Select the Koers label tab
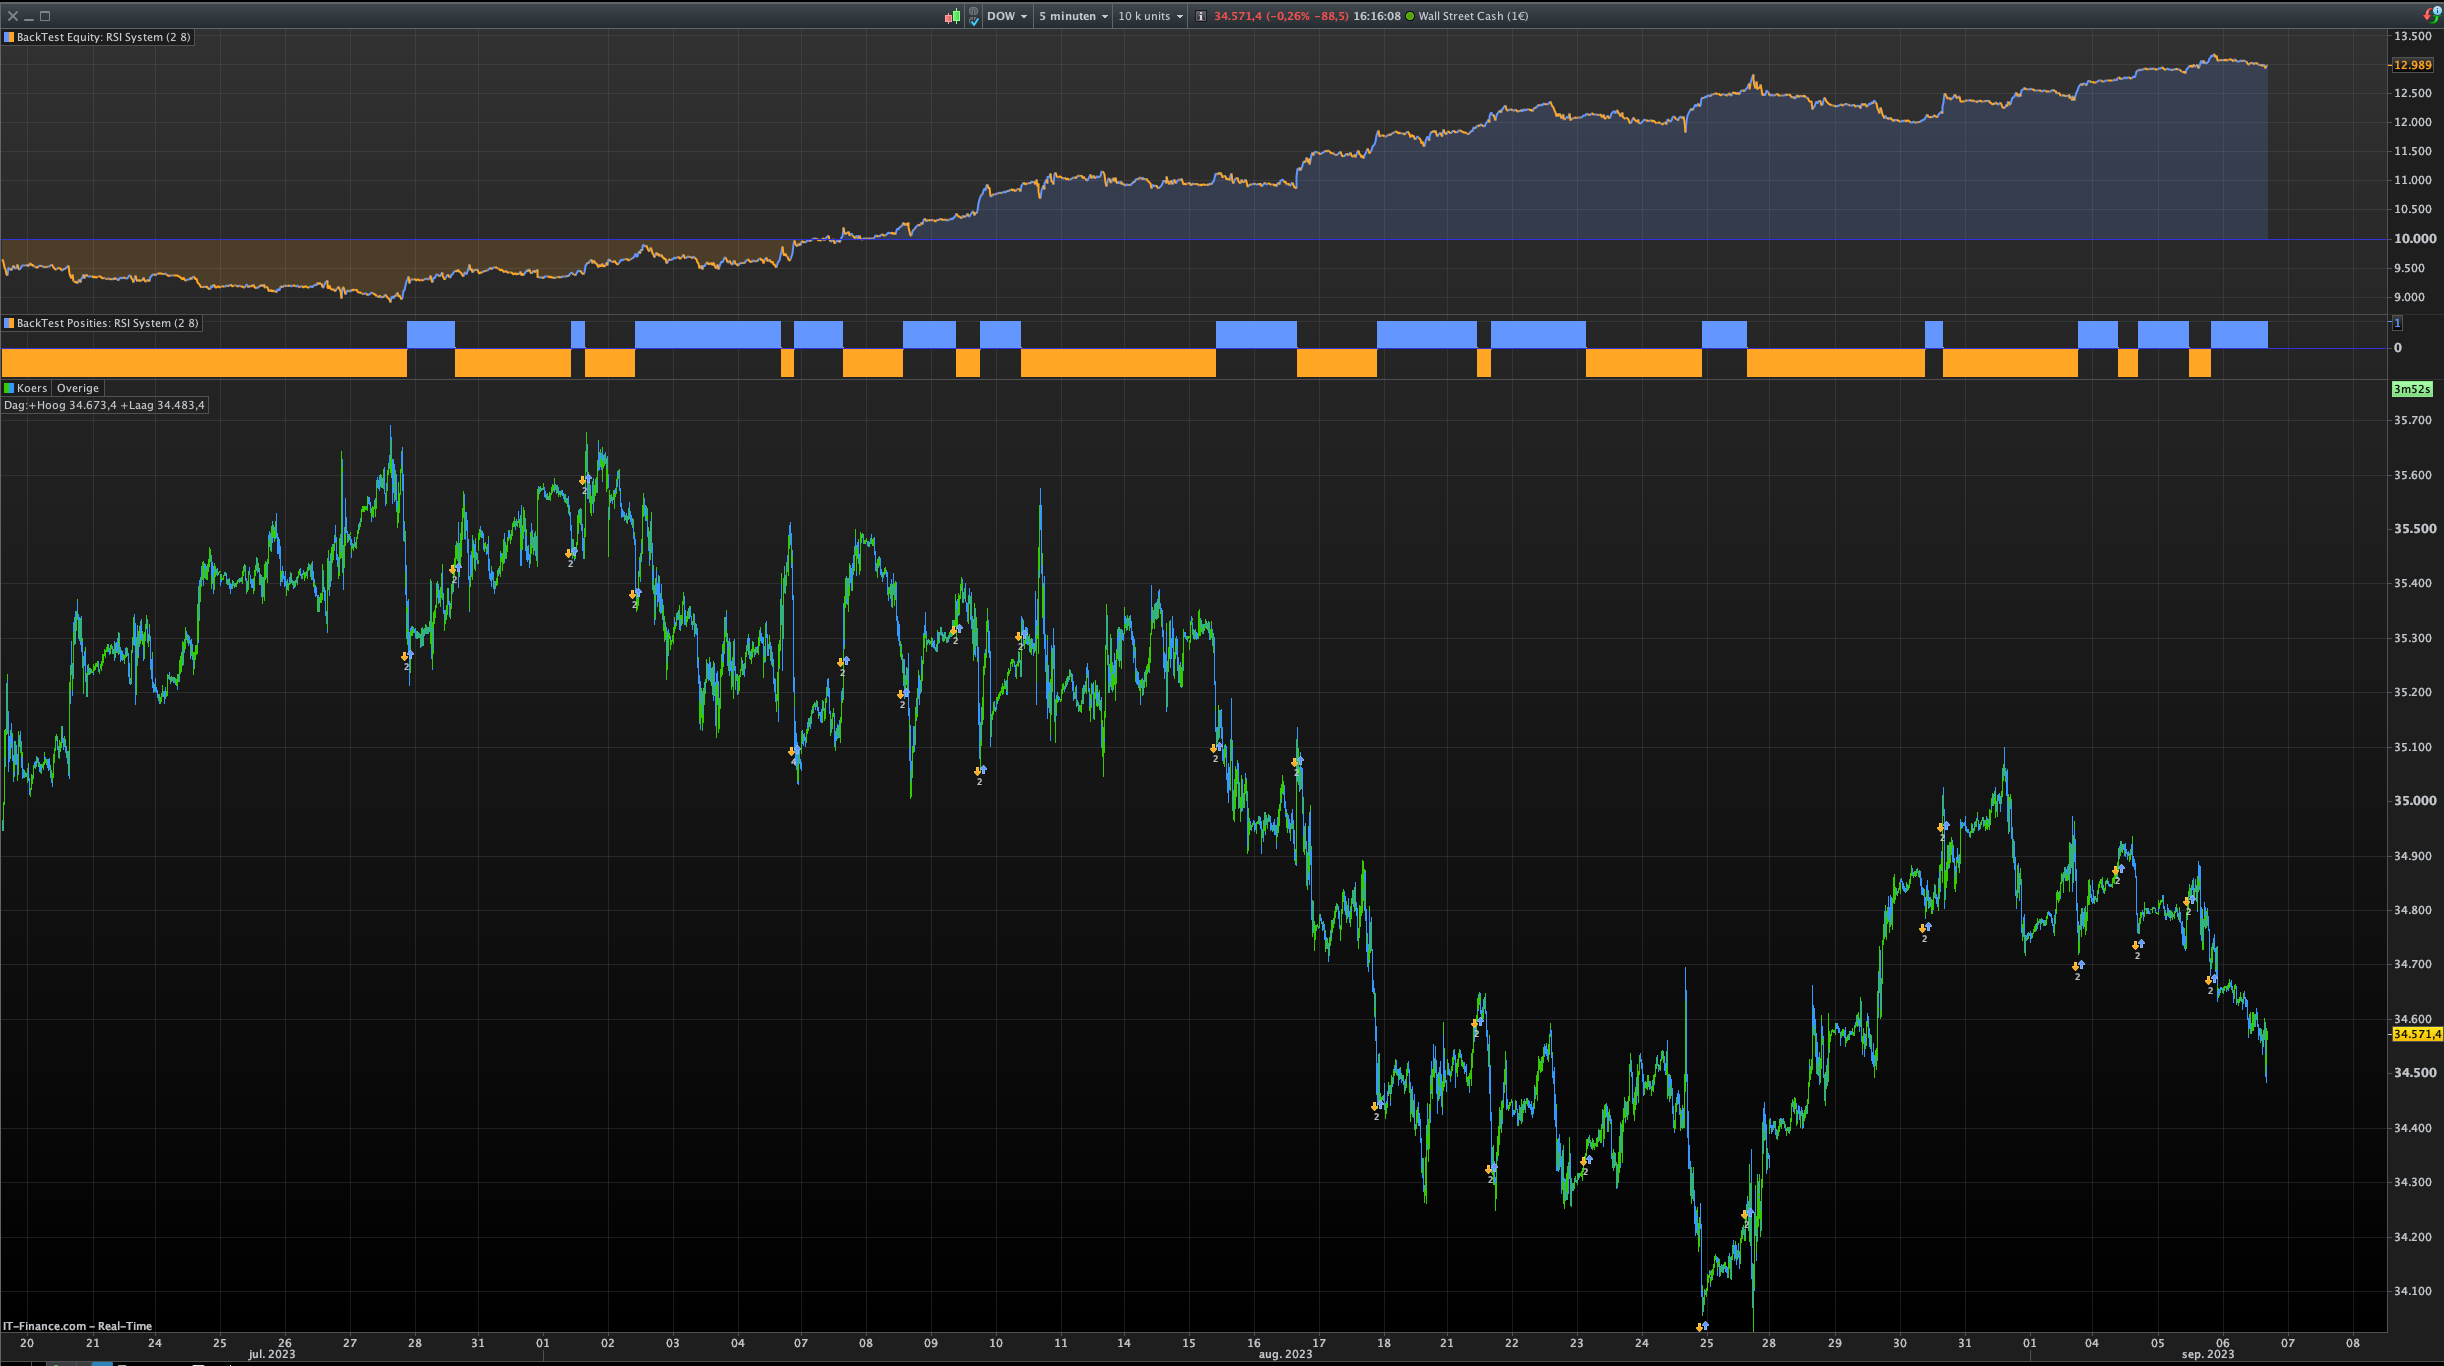Image resolution: width=2444 pixels, height=1366 pixels. (31, 388)
